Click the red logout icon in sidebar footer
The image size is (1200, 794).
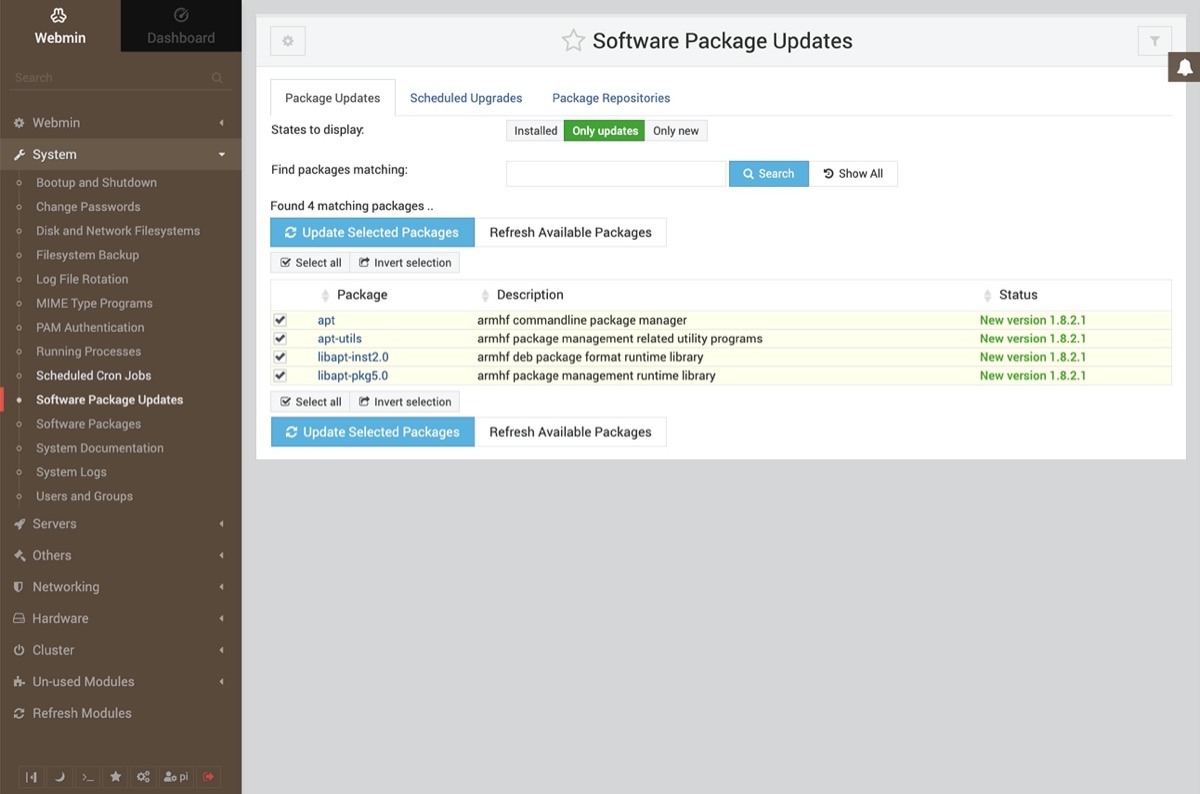click(x=209, y=777)
